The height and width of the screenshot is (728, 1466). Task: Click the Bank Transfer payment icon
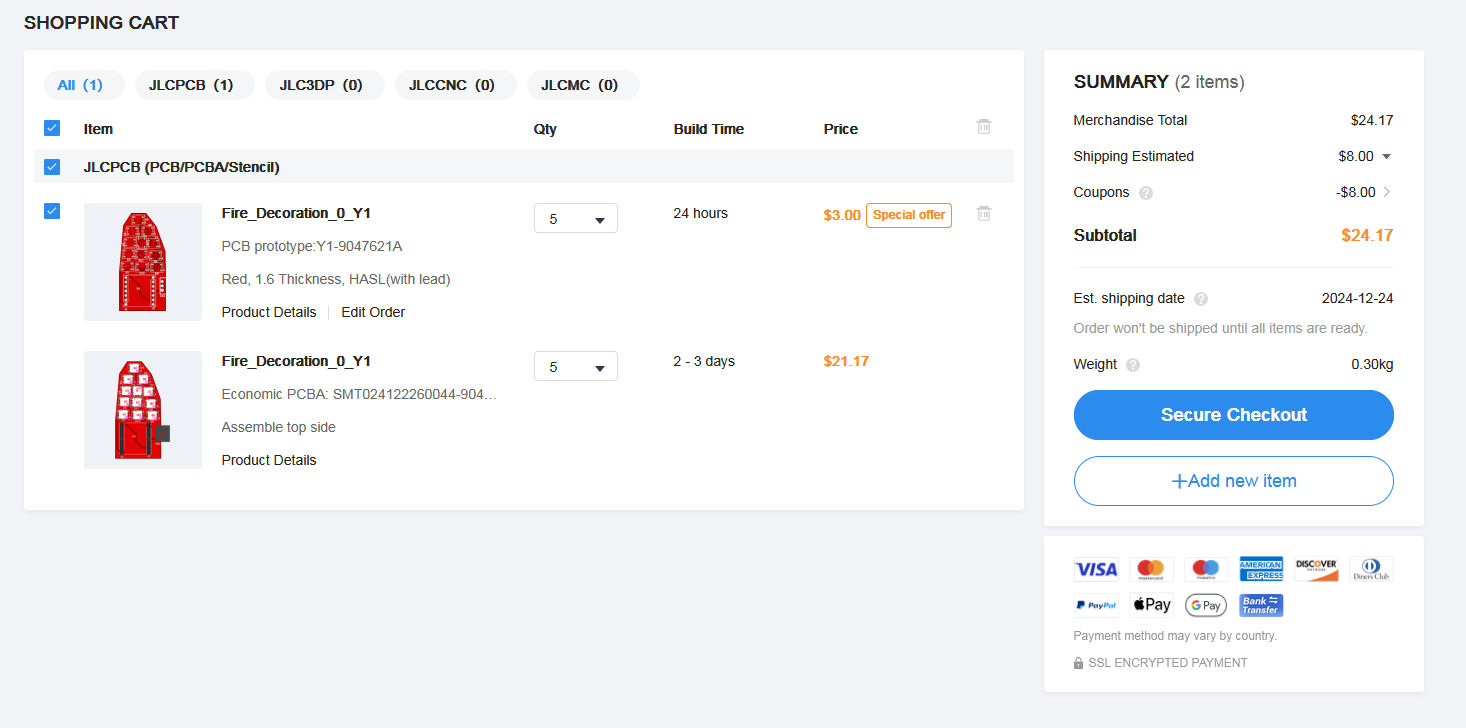coord(1261,605)
